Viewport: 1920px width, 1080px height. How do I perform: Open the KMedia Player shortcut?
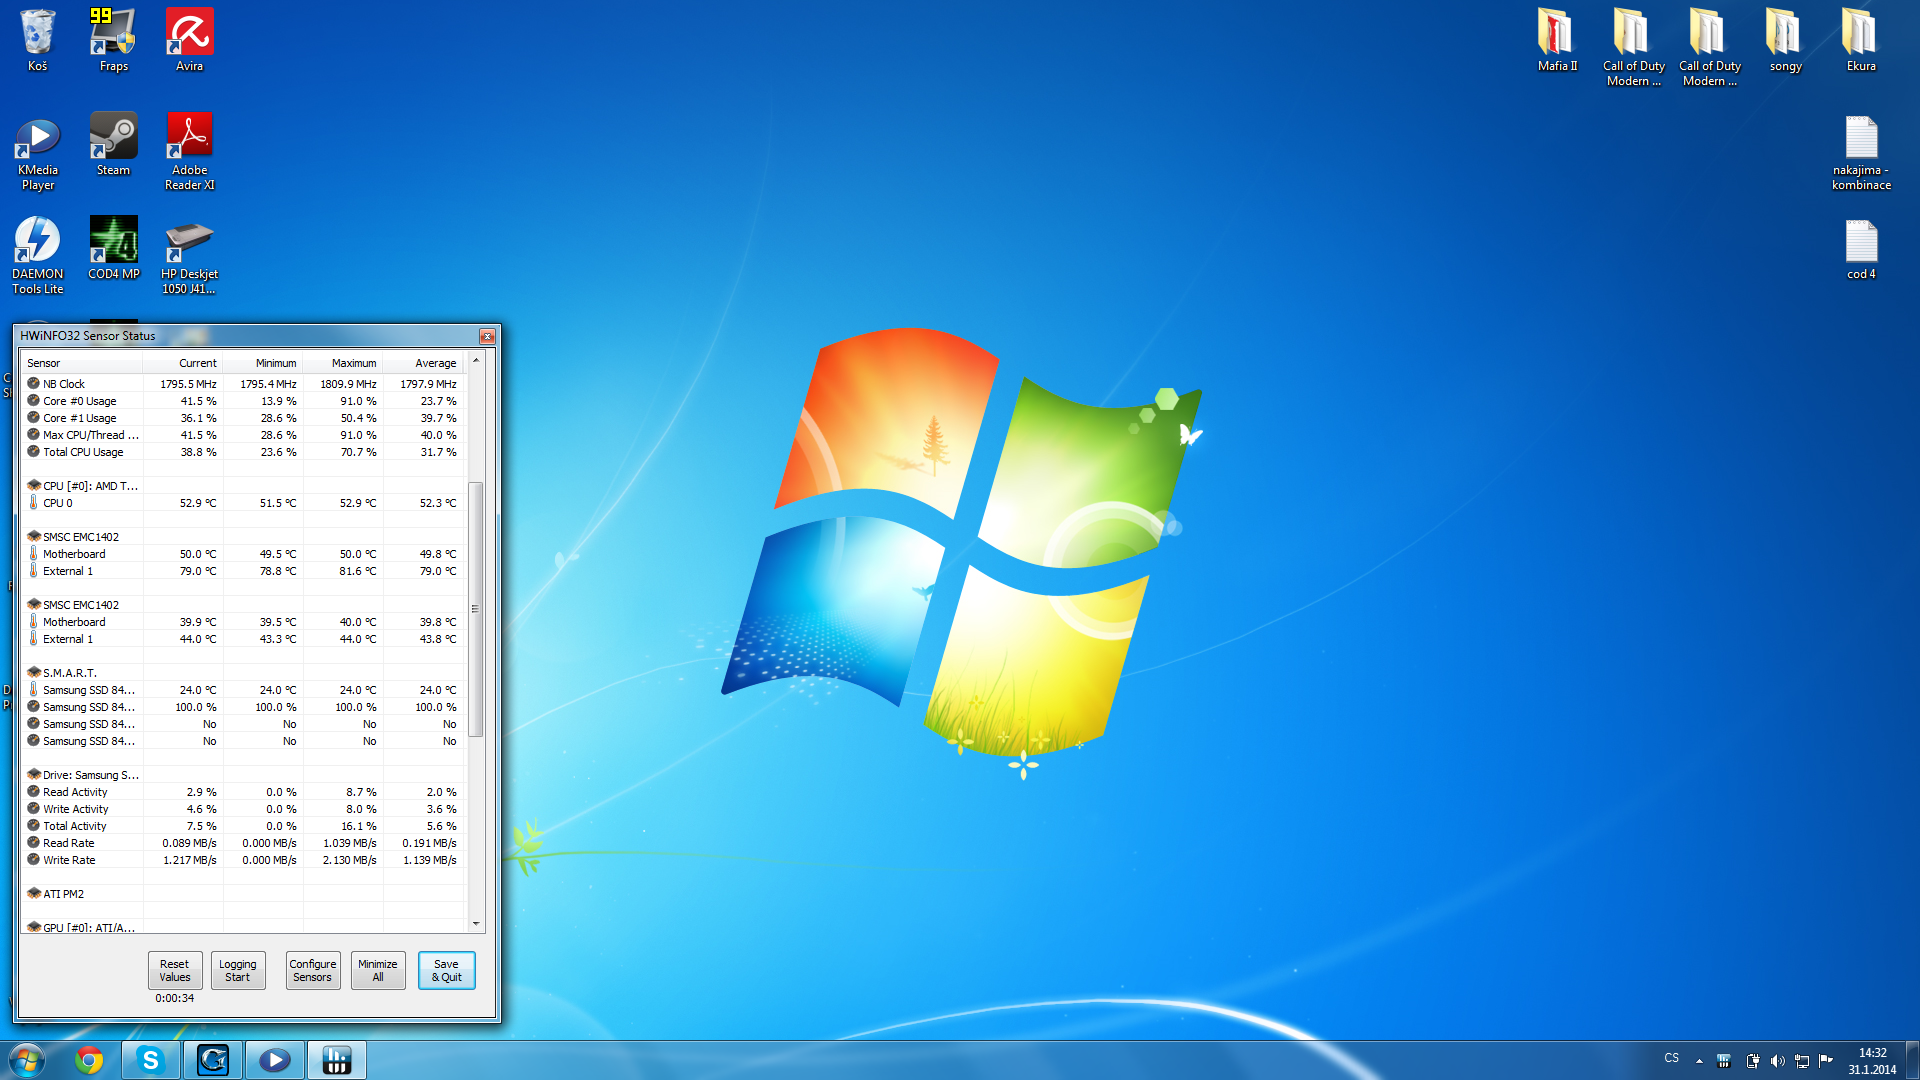click(x=37, y=151)
